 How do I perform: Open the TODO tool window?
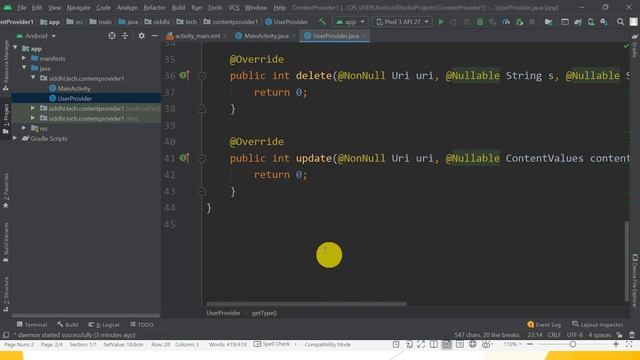pos(142,324)
